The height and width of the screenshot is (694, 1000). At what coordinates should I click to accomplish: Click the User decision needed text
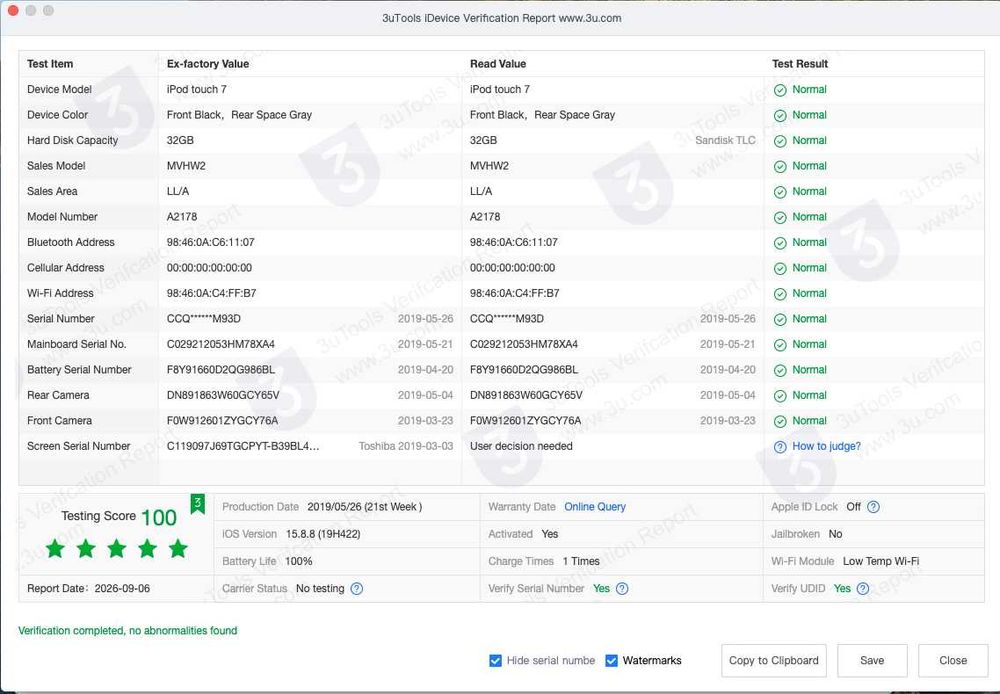[521, 447]
